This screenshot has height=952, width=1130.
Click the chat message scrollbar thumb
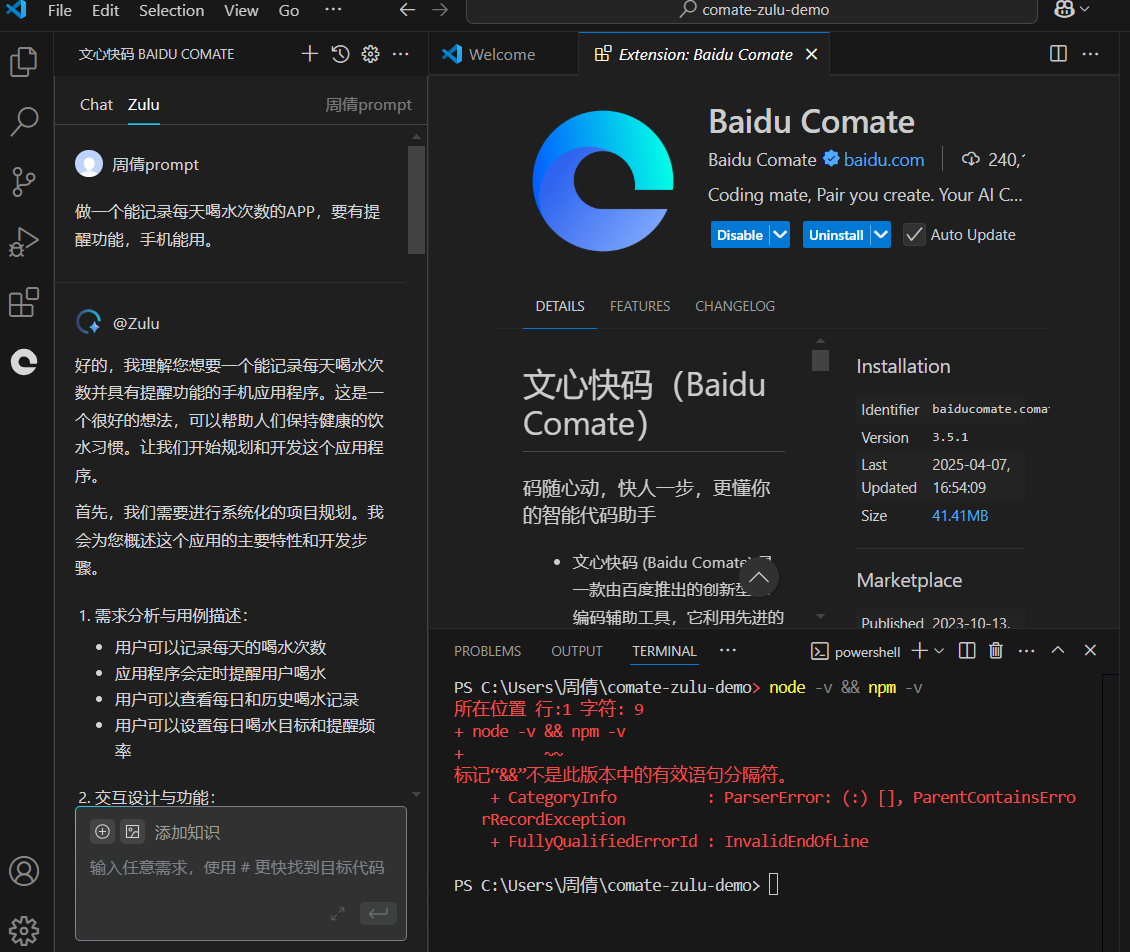416,200
